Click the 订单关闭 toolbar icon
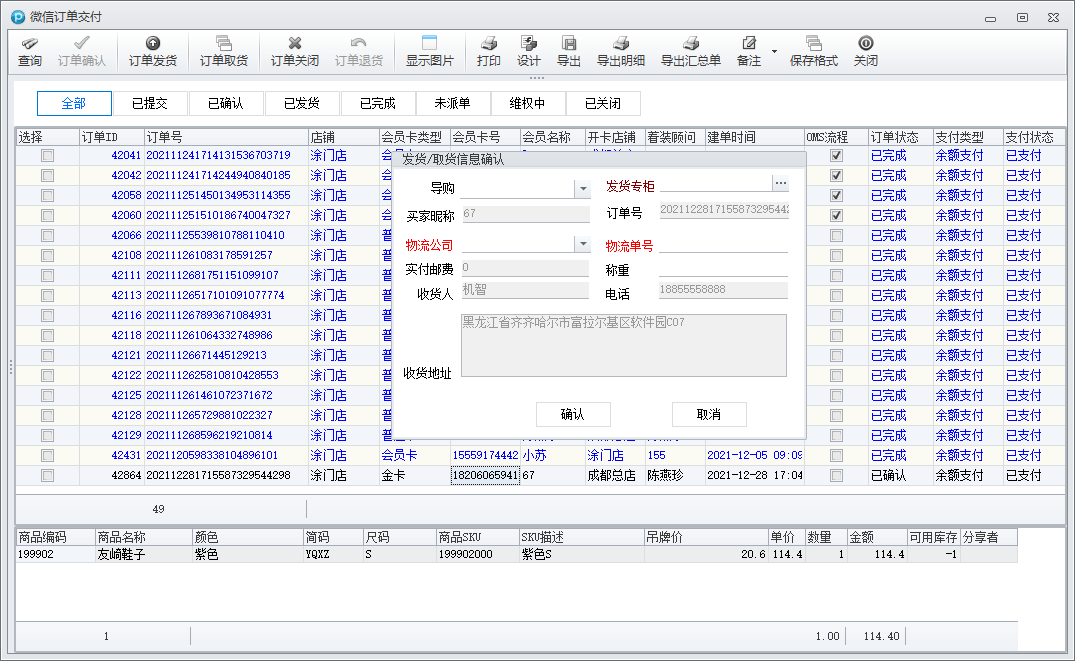The image size is (1075, 661). pos(294,44)
